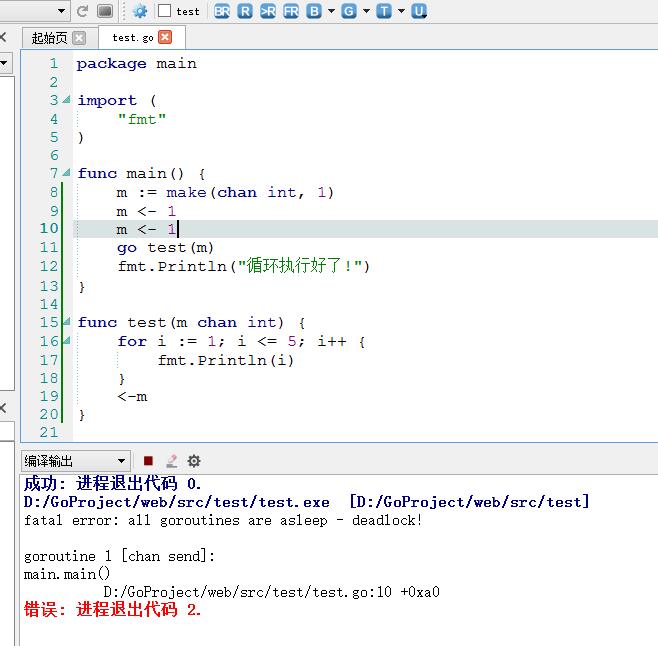Collapse the func main fold marker
This screenshot has height=646, width=658.
[x=66, y=173]
